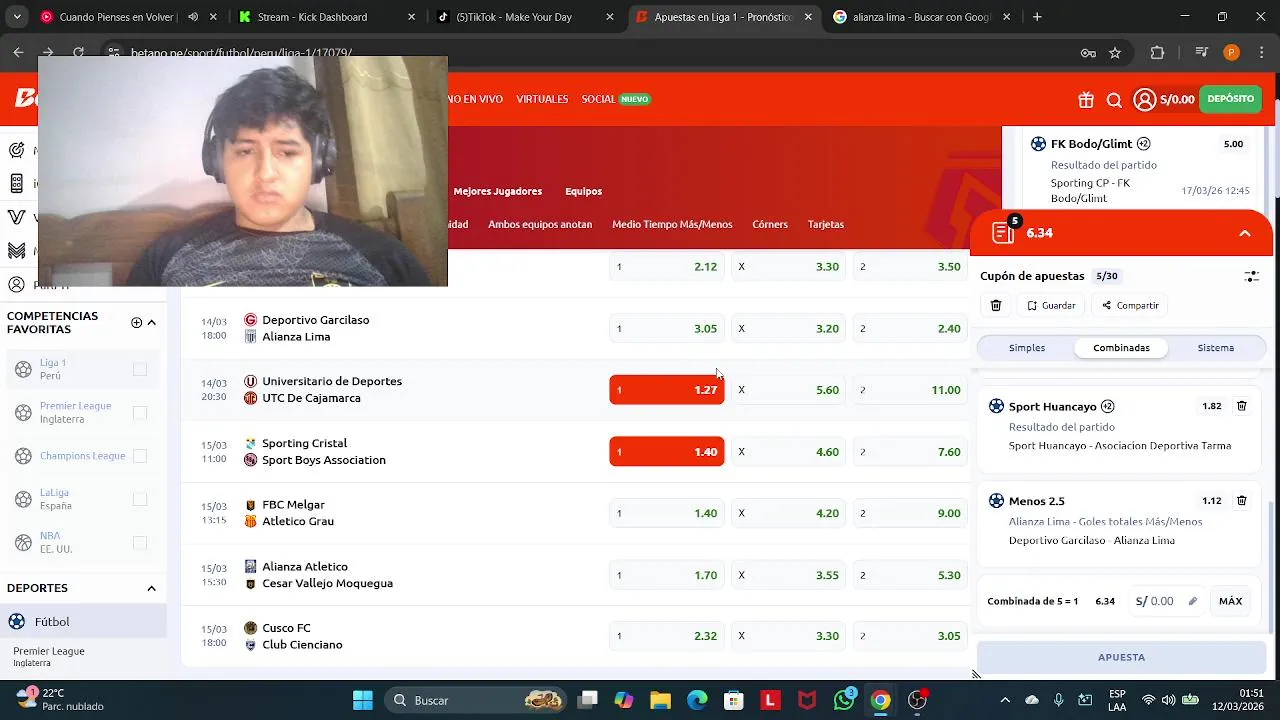
Task: Open Windows Start menu
Action: [363, 700]
